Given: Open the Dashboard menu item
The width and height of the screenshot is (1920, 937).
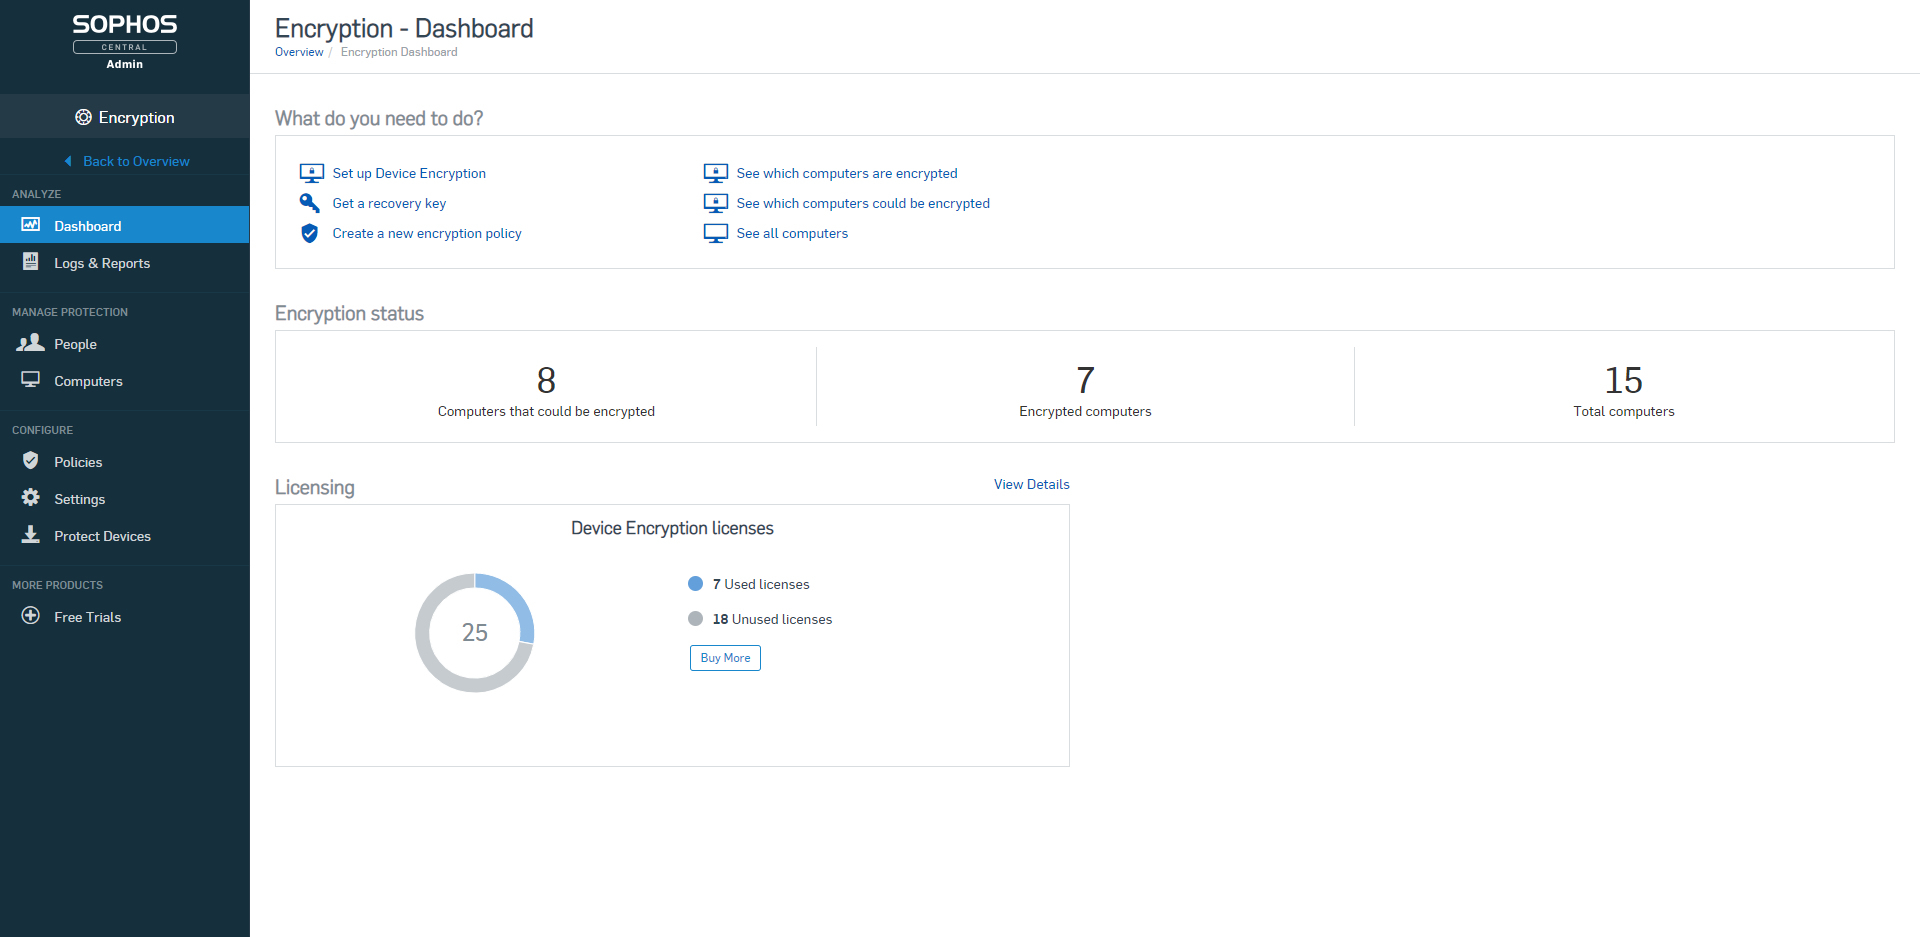Looking at the screenshot, I should point(88,226).
